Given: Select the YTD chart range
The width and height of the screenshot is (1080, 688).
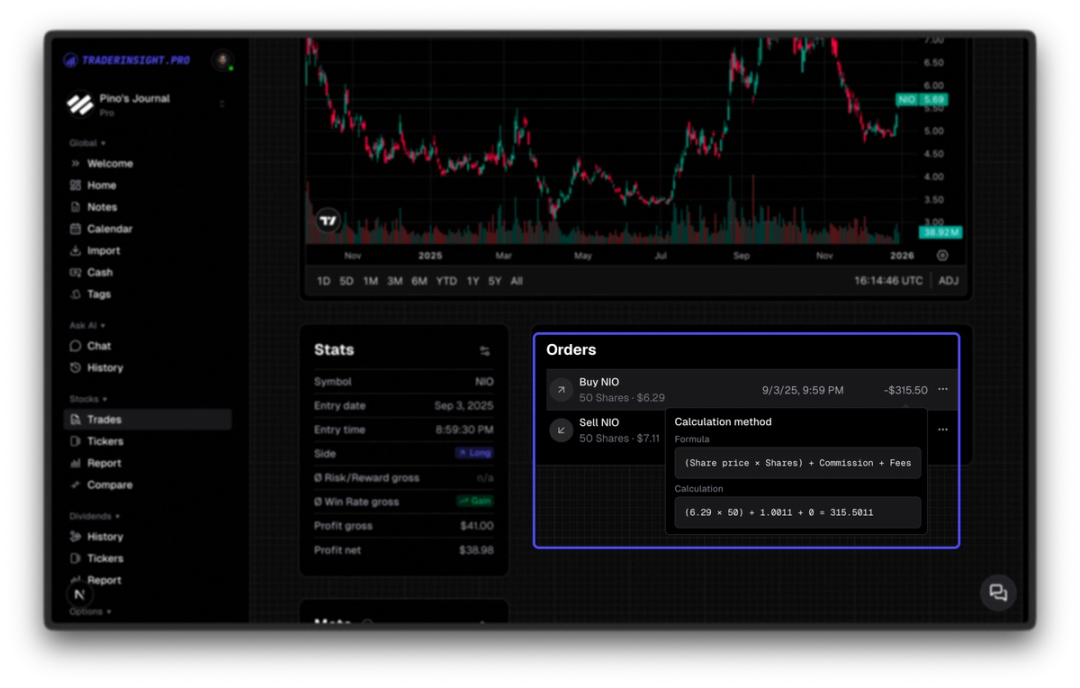Looking at the screenshot, I should (x=446, y=281).
